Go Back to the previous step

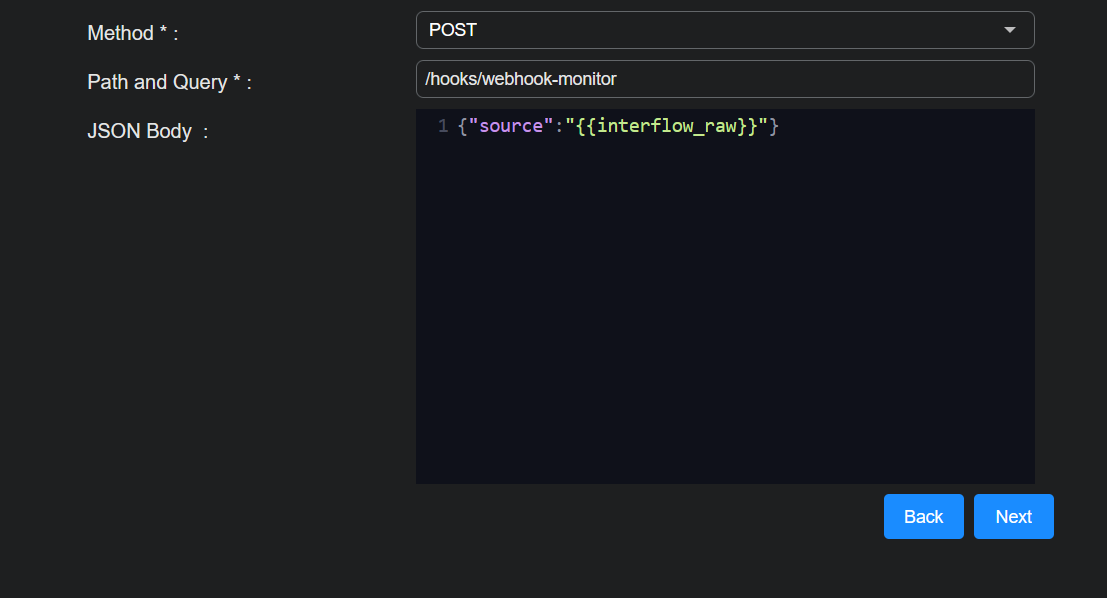click(923, 516)
